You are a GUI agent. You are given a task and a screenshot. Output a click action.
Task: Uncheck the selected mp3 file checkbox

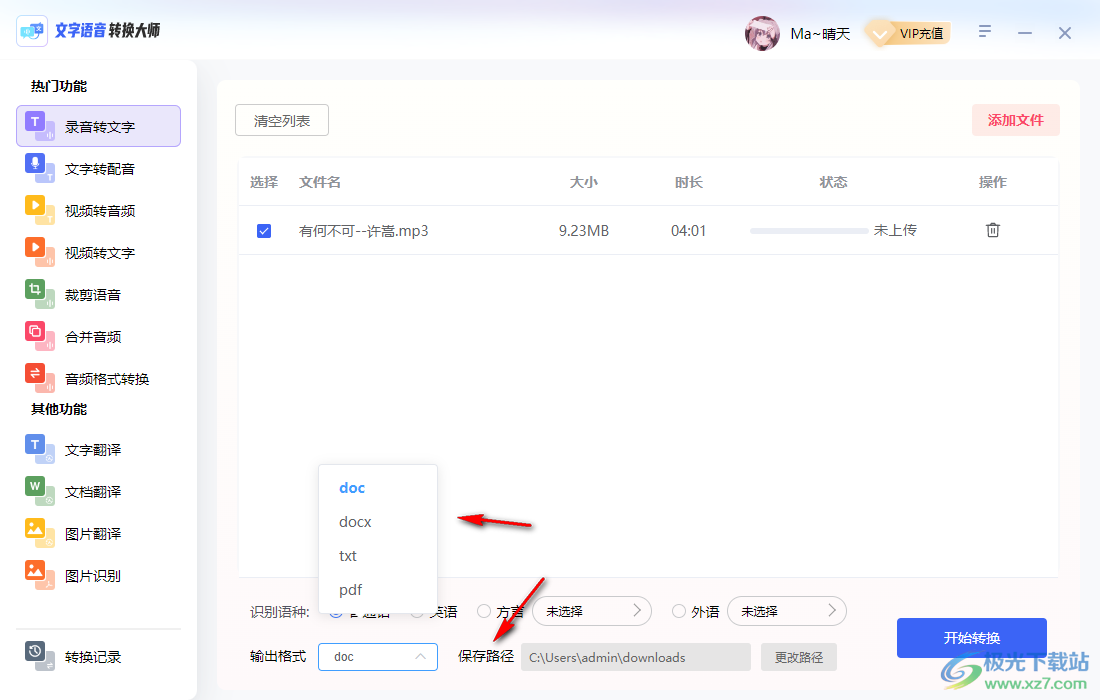point(263,230)
